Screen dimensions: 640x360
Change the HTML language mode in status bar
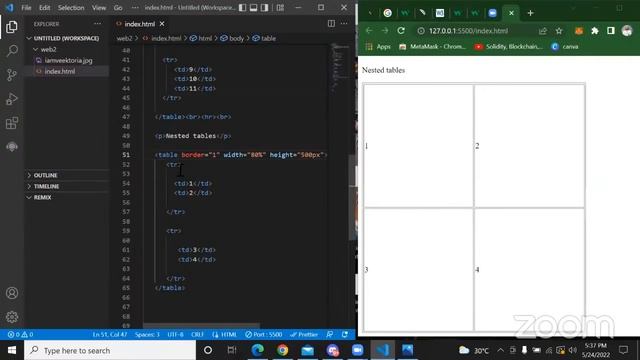(225, 335)
